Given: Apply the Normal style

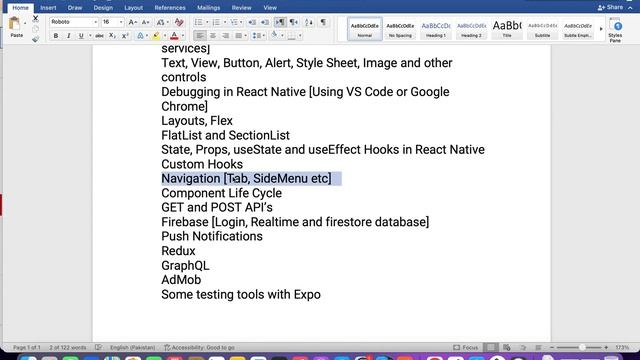Looking at the screenshot, I should (x=364, y=29).
